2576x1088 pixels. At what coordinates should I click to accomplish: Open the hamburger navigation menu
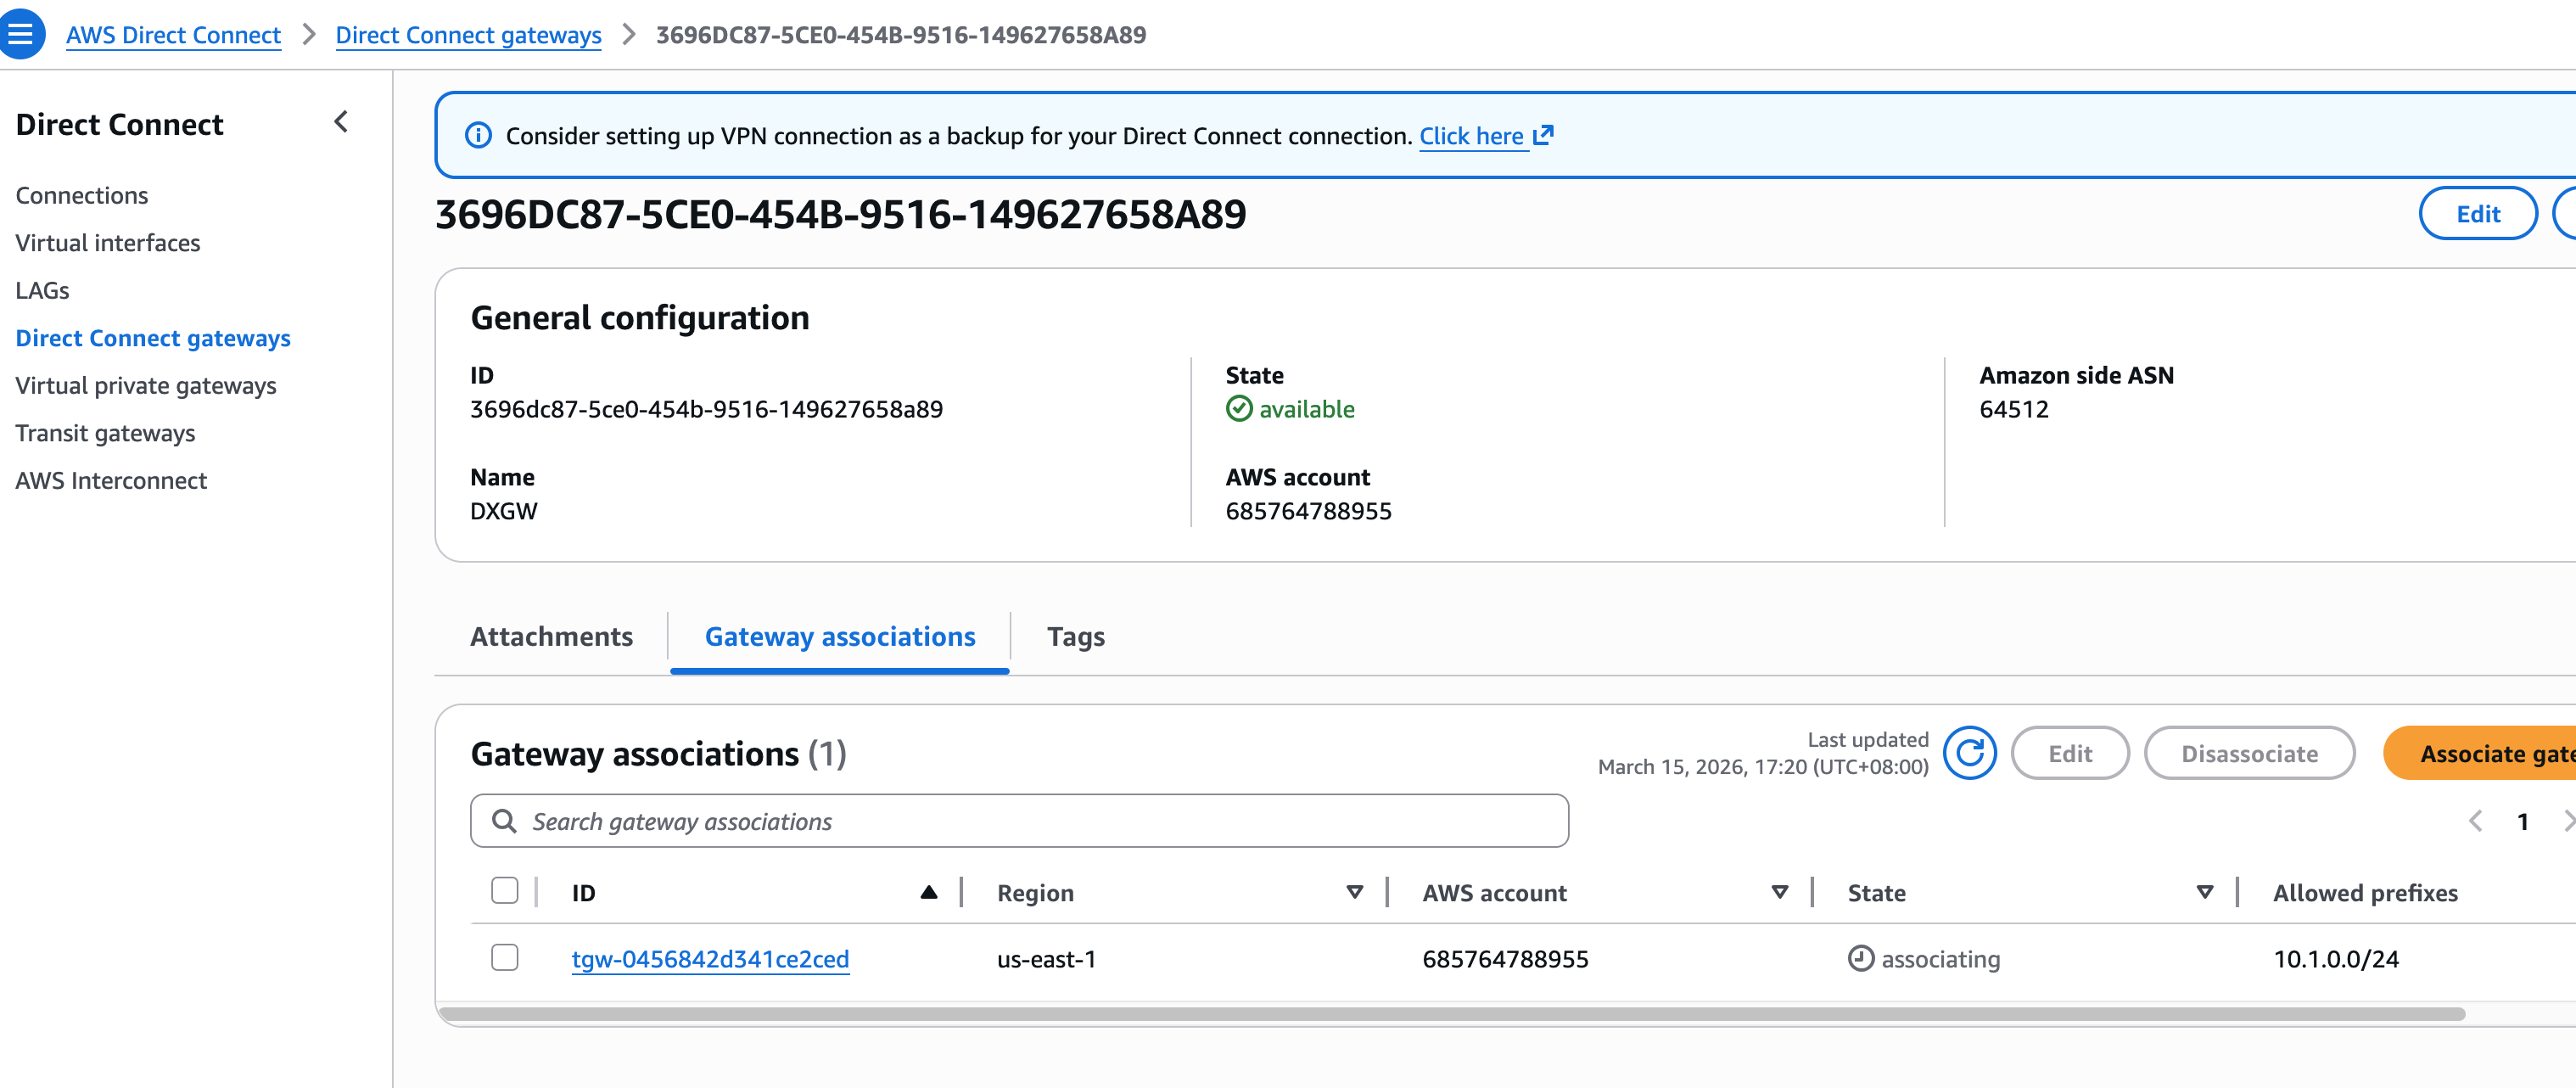[20, 34]
